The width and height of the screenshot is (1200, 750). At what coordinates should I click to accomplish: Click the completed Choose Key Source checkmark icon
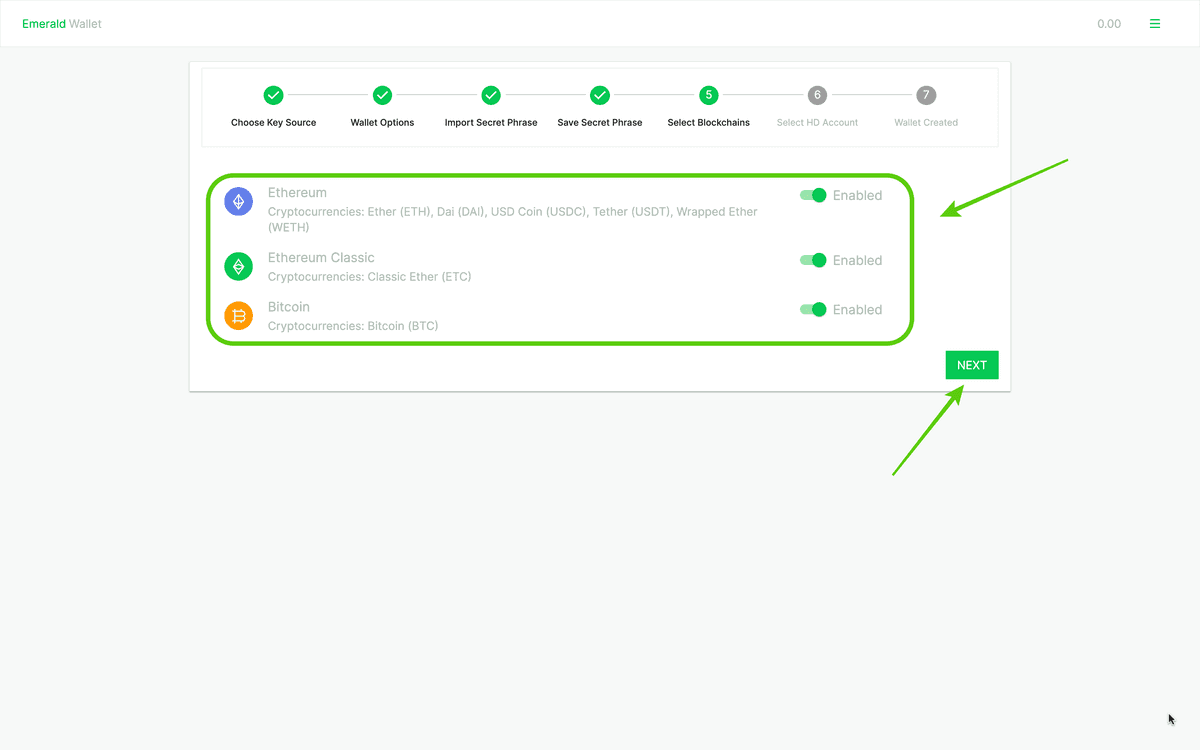273,95
